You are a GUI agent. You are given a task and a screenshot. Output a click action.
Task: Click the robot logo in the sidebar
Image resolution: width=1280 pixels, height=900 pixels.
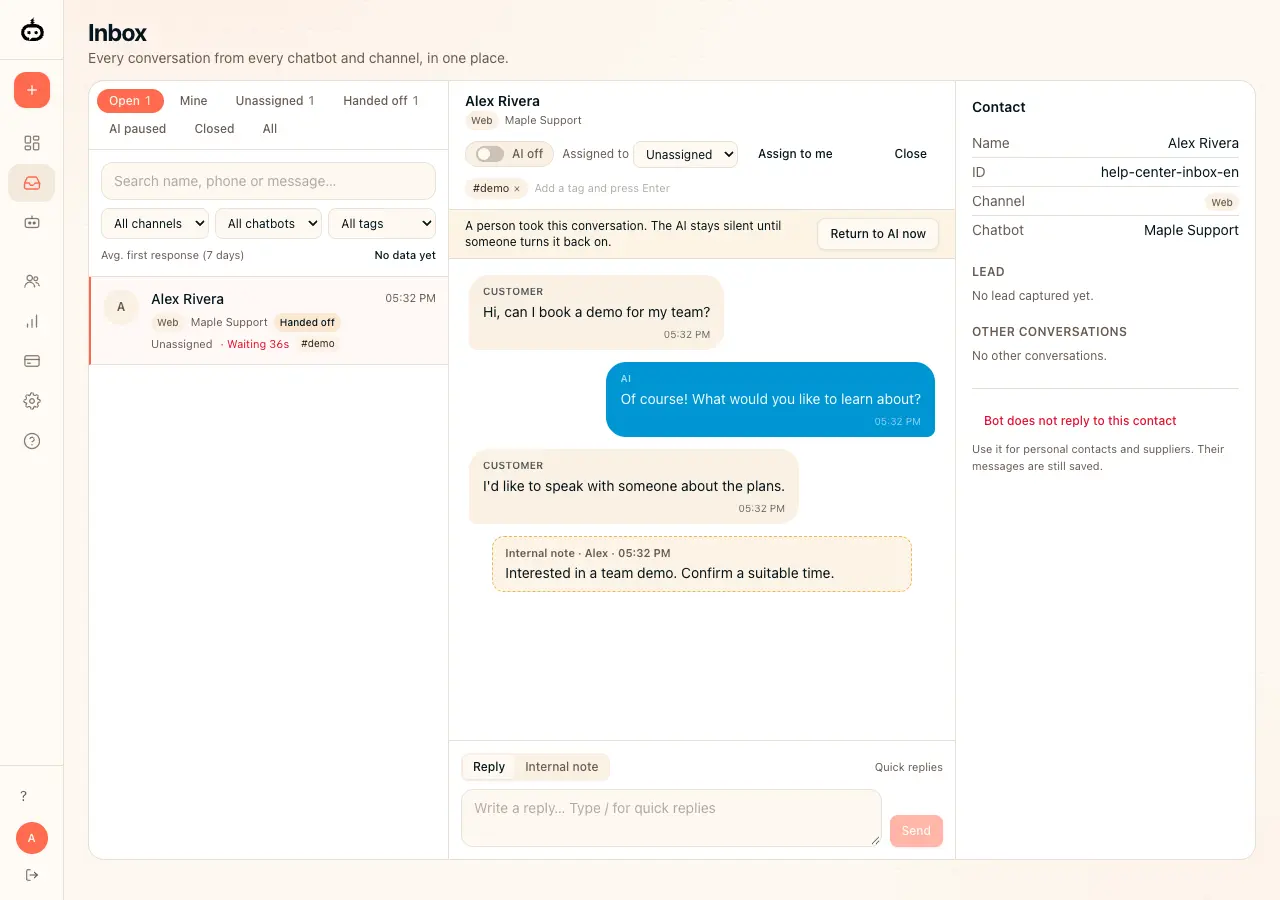click(x=32, y=31)
